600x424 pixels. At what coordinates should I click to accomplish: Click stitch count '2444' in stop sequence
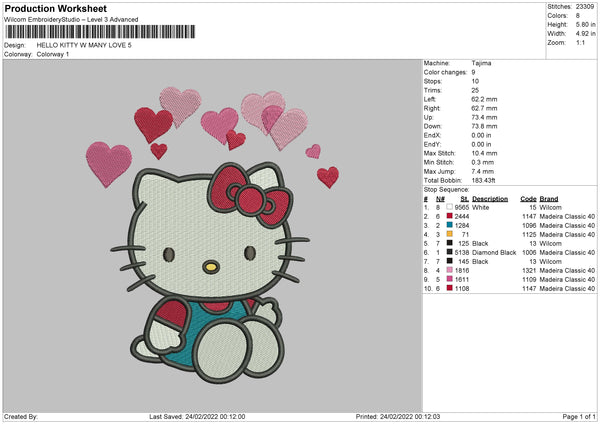[x=461, y=217]
